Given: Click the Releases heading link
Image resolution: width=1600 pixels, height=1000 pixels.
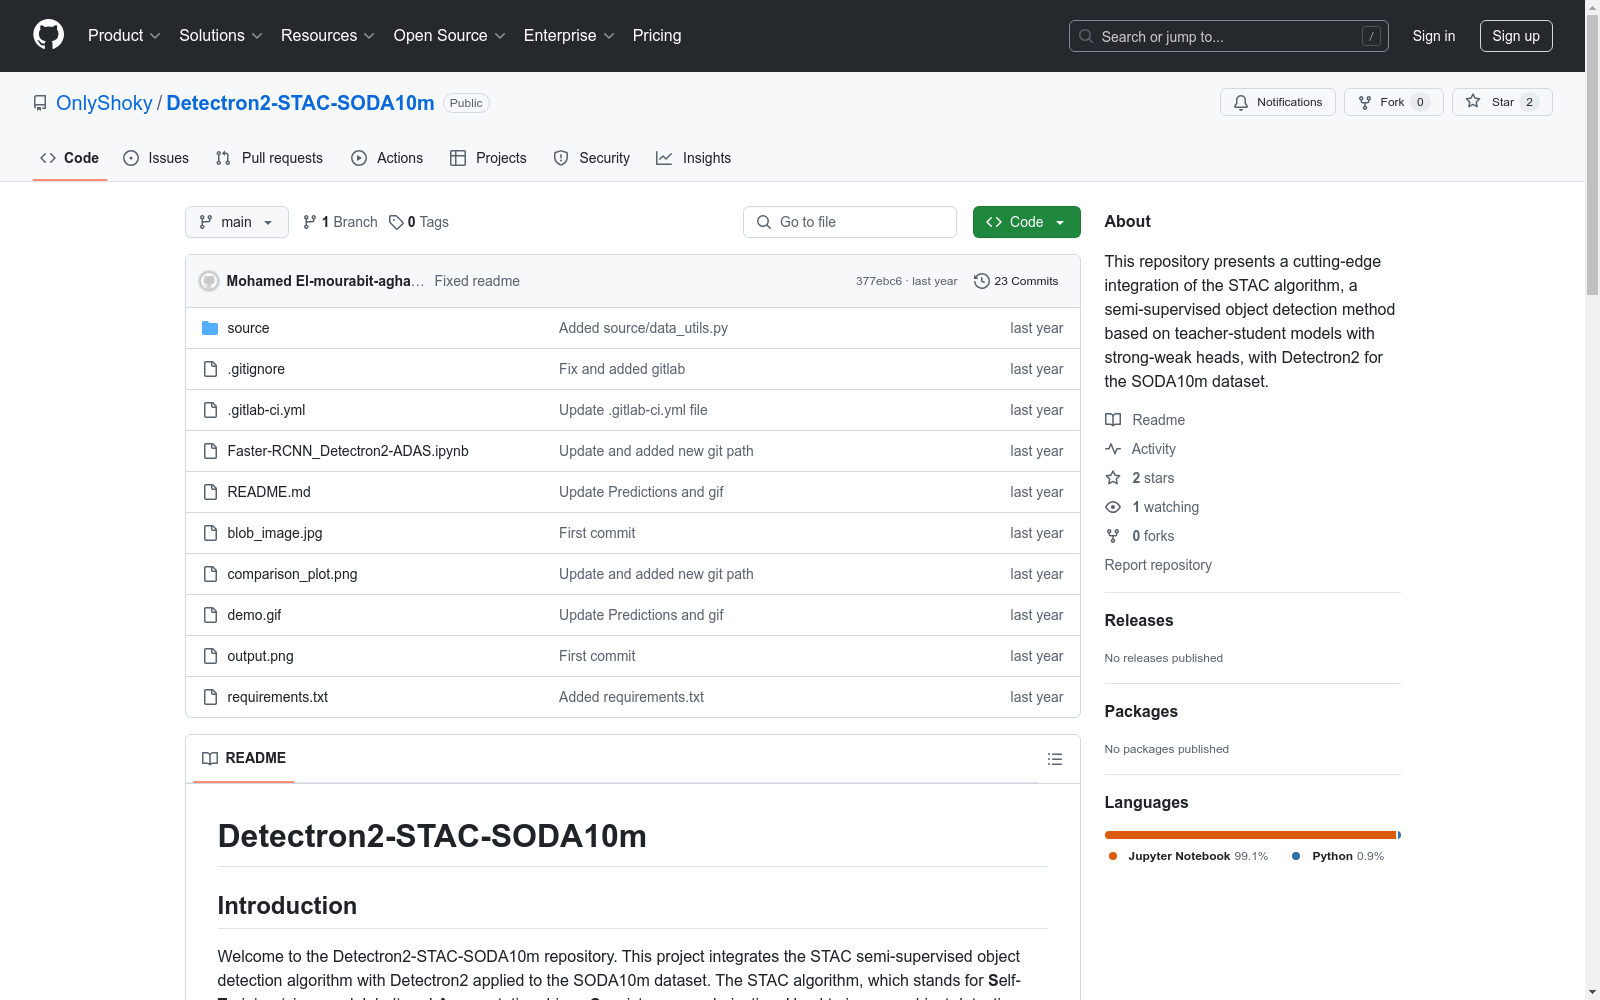Looking at the screenshot, I should click(x=1139, y=620).
